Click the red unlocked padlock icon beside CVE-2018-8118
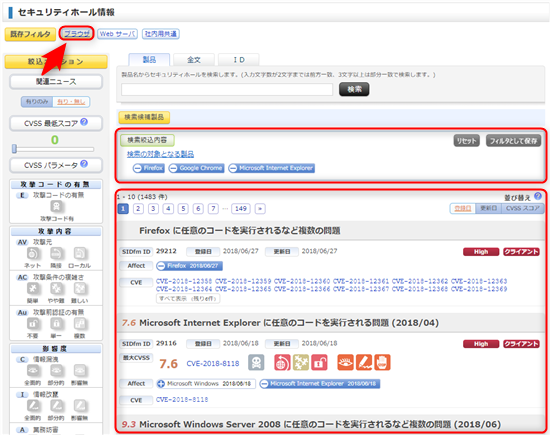Viewport: 550px width, 435px height. point(319,362)
